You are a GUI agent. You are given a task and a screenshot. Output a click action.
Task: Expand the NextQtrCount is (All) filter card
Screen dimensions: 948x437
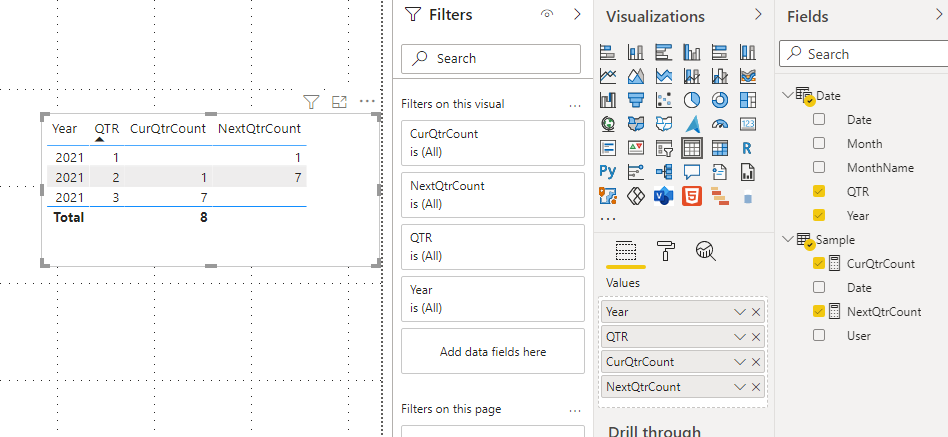(x=493, y=195)
